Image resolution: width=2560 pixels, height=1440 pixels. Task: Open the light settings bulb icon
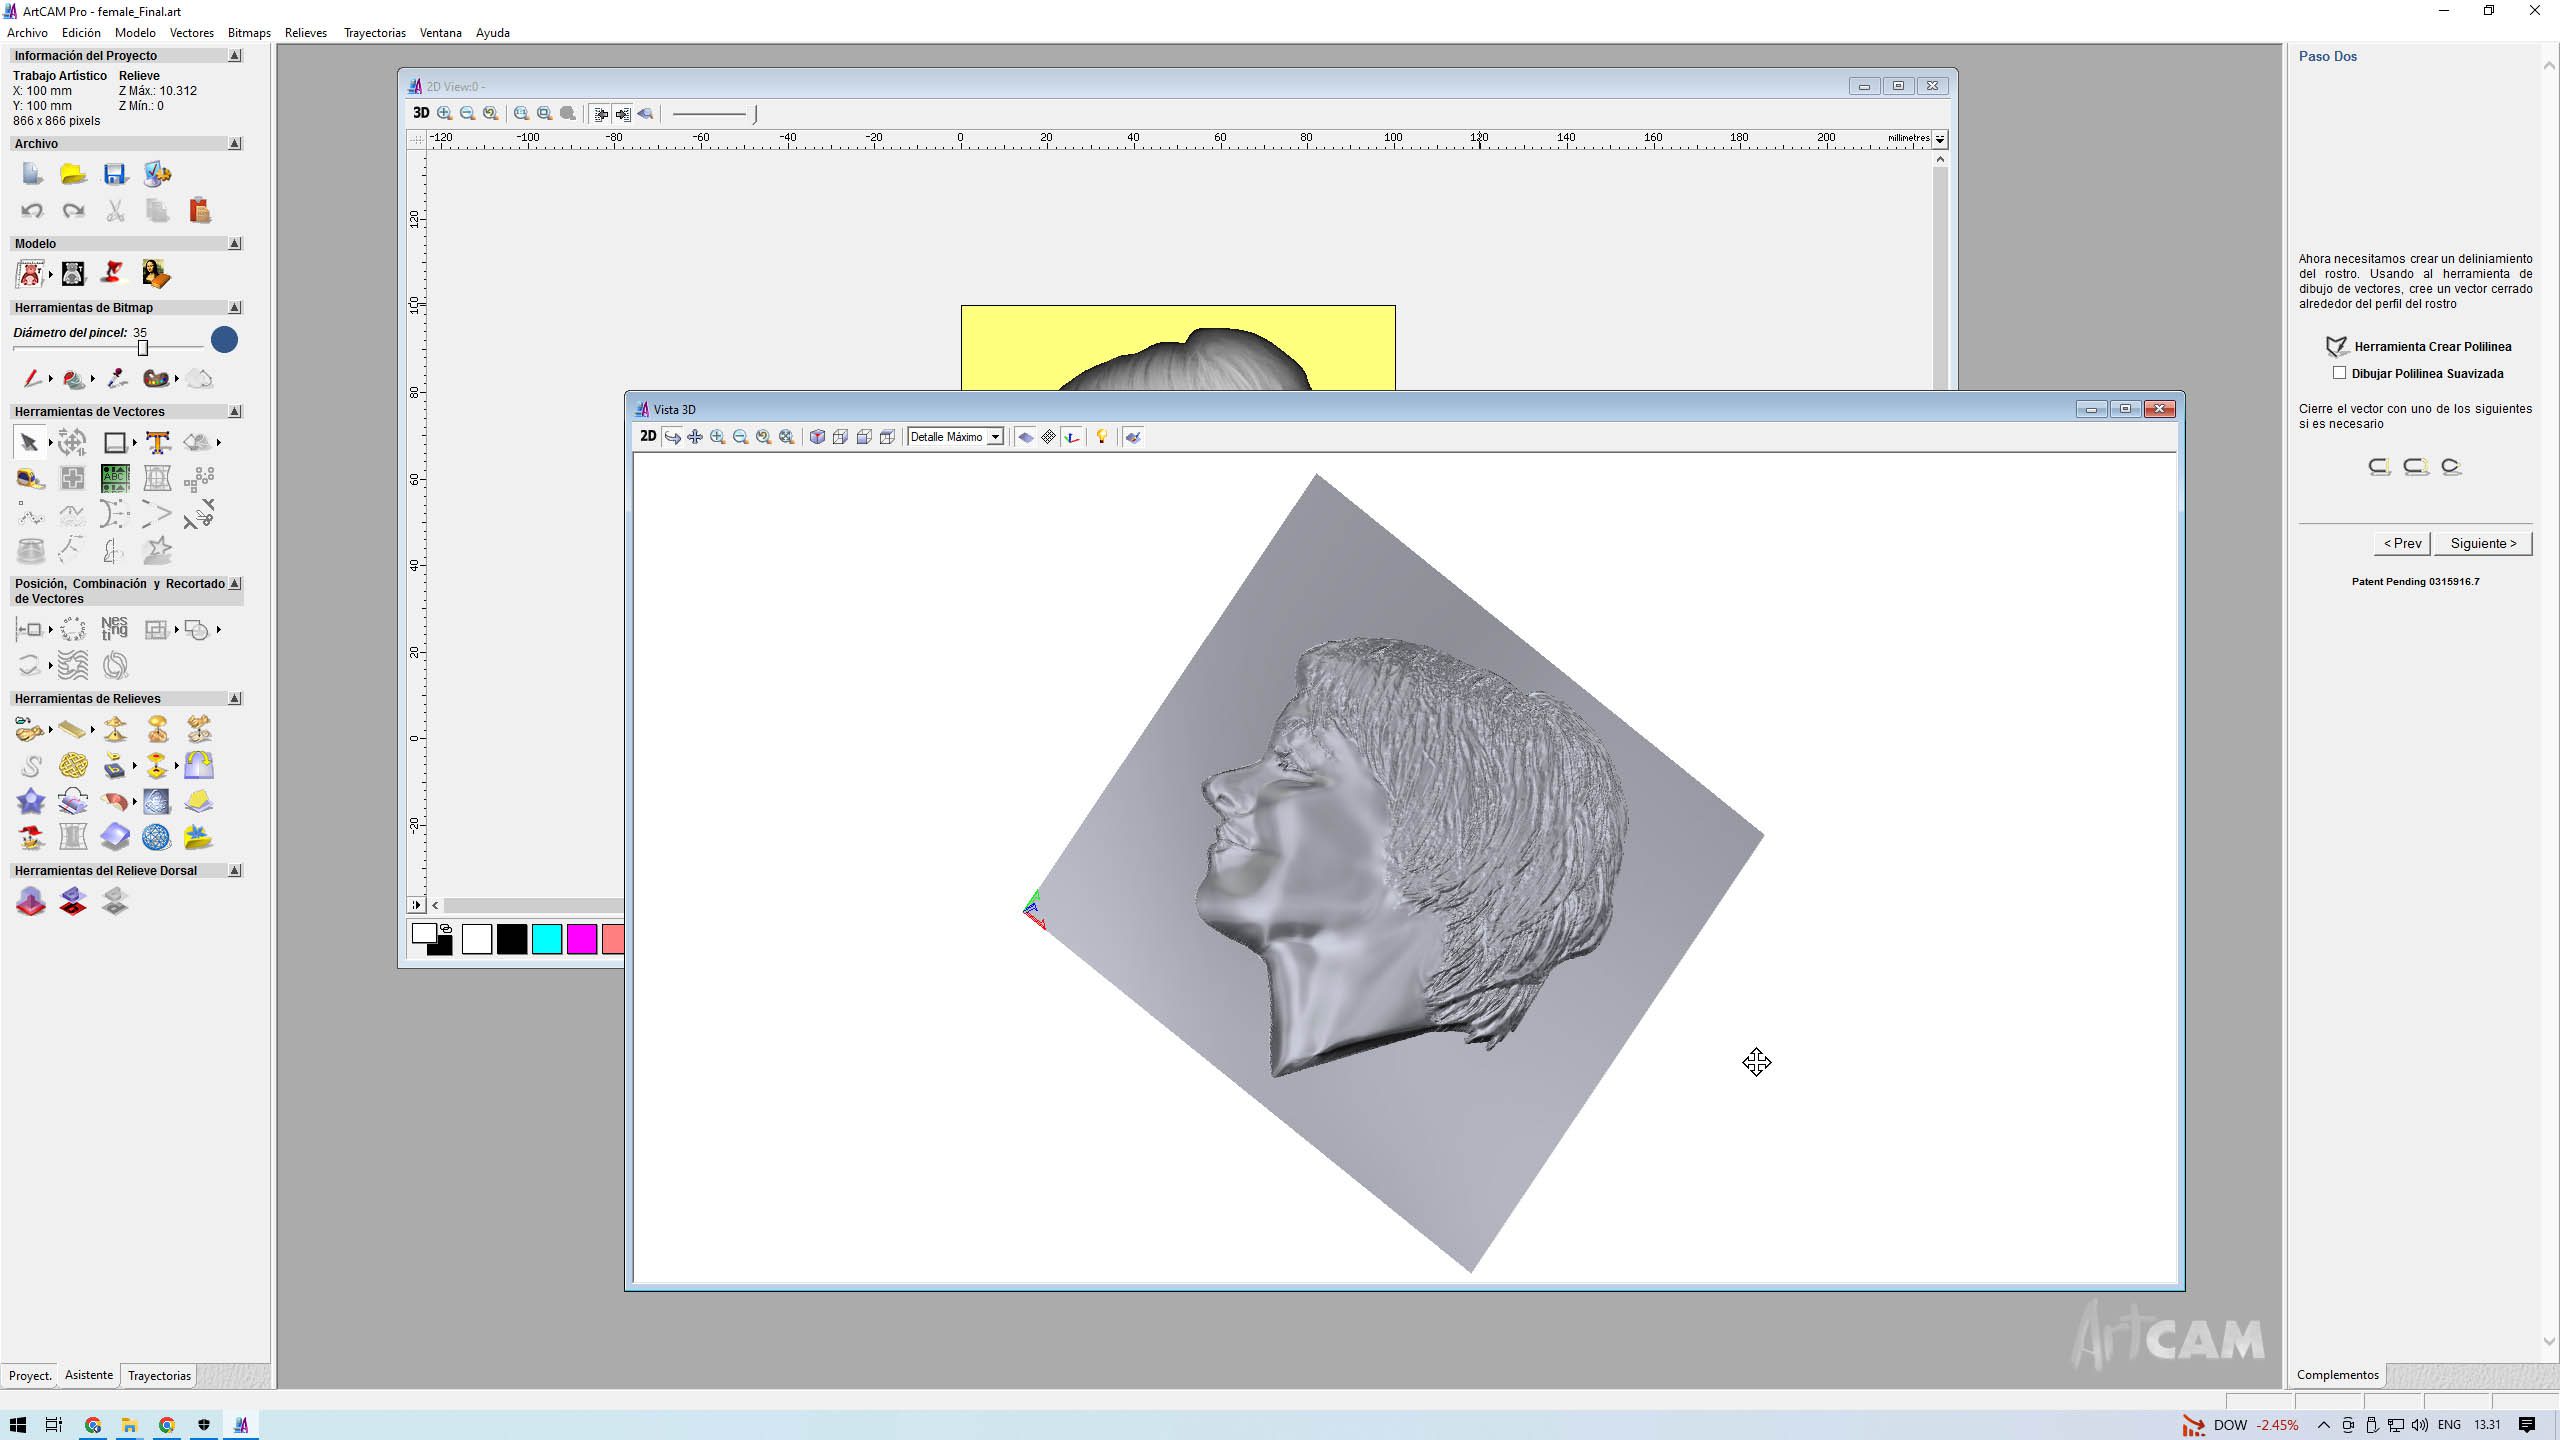tap(1101, 437)
